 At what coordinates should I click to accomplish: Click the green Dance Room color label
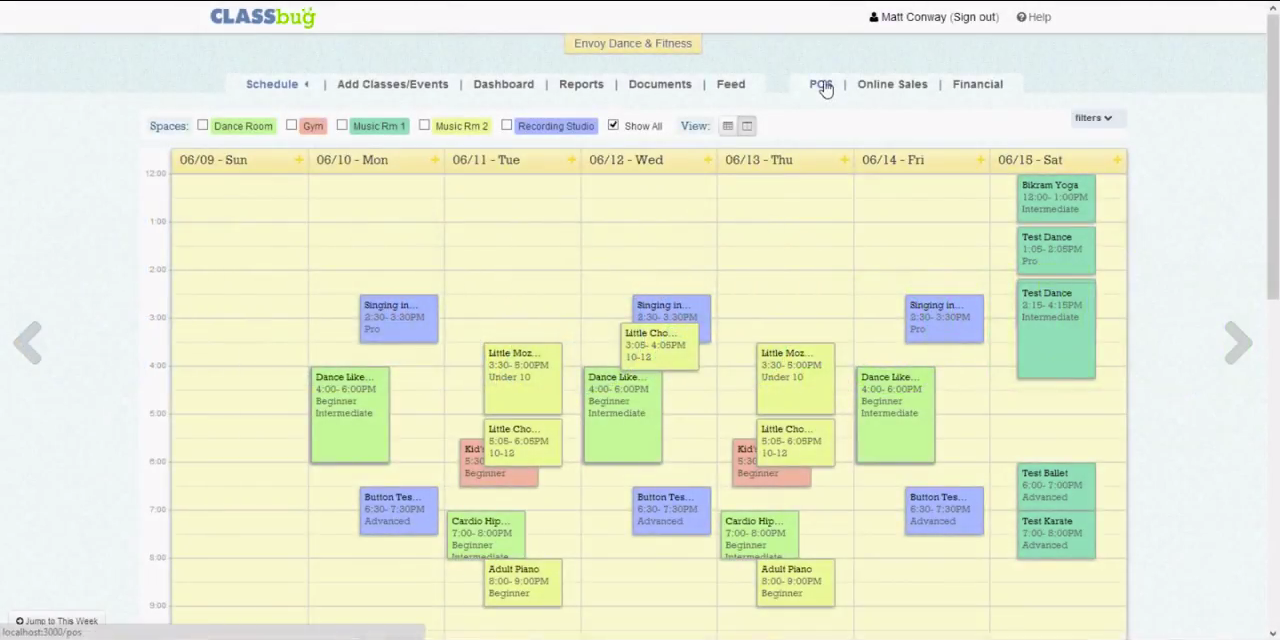tap(243, 126)
